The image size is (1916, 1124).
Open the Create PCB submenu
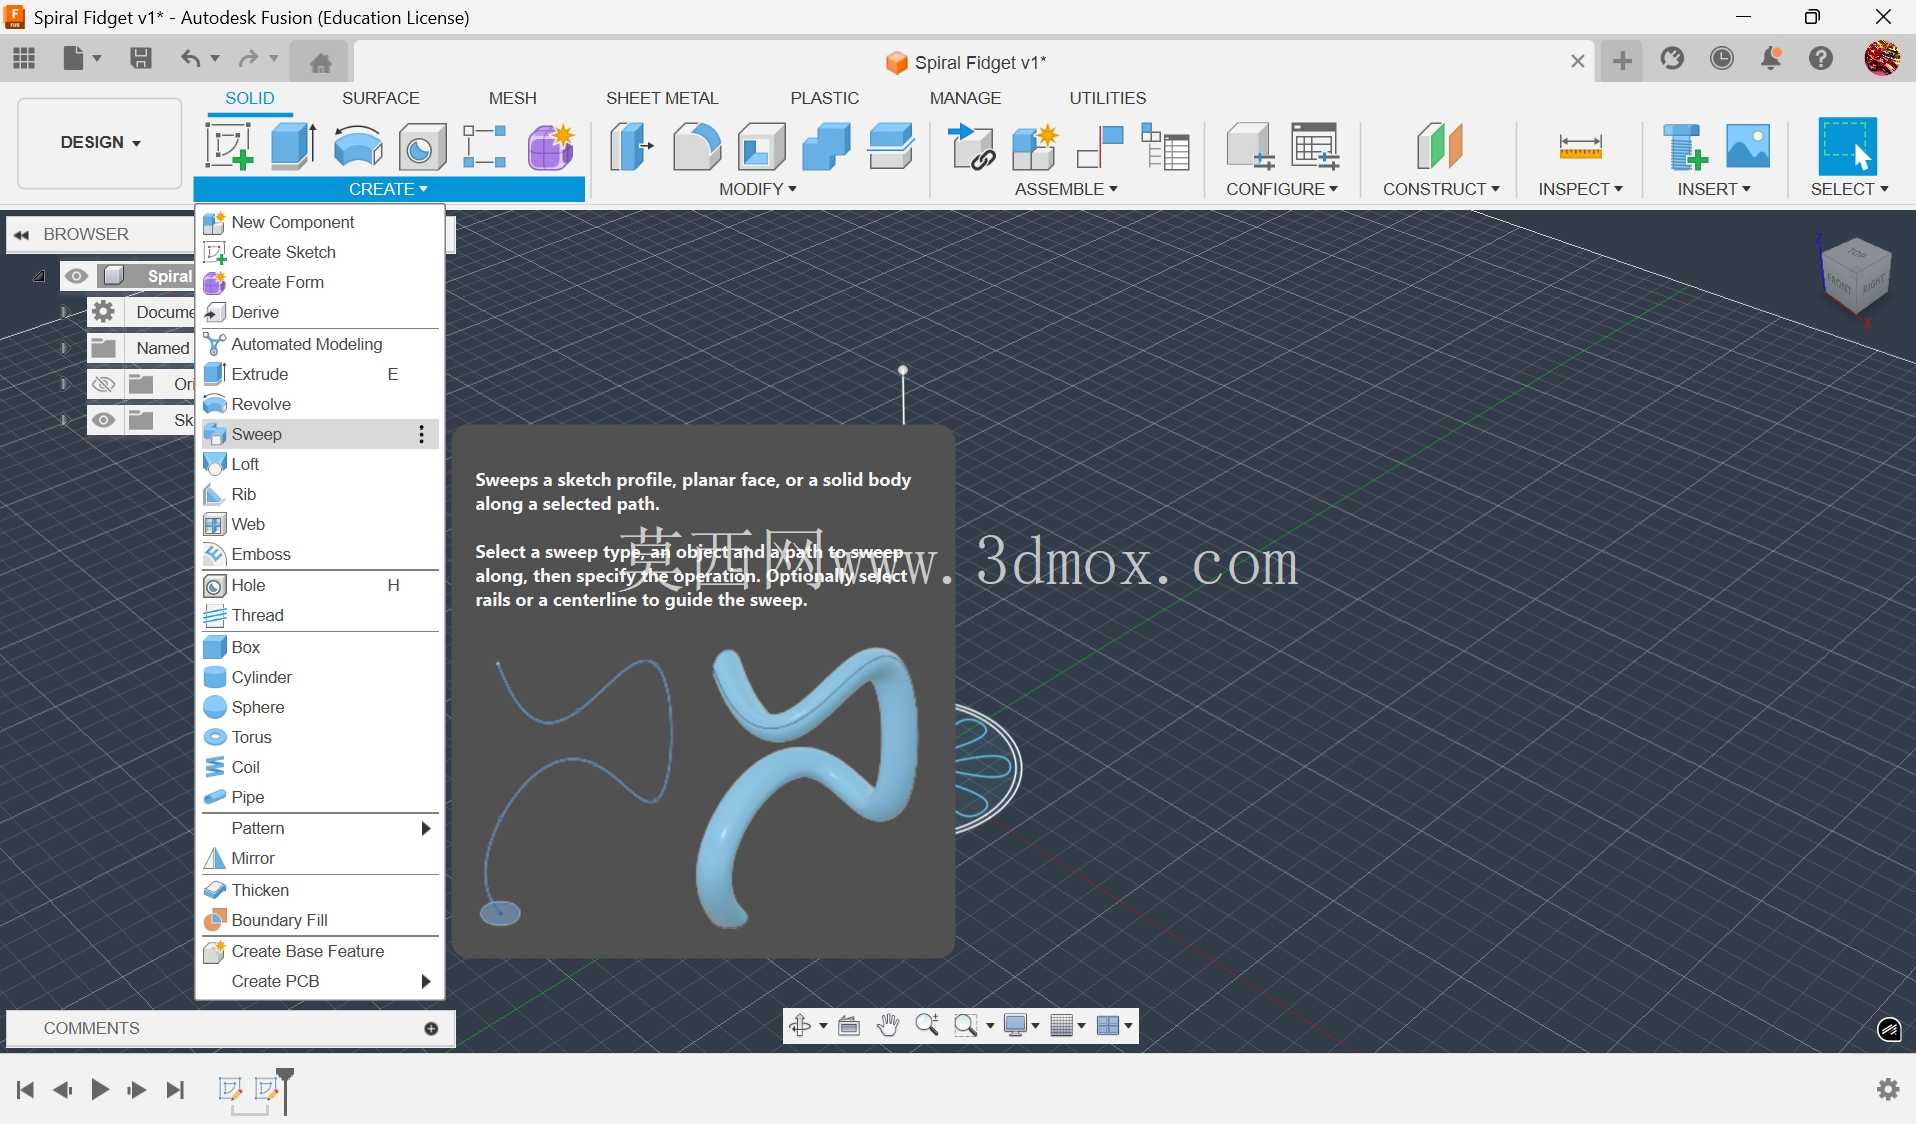point(320,981)
